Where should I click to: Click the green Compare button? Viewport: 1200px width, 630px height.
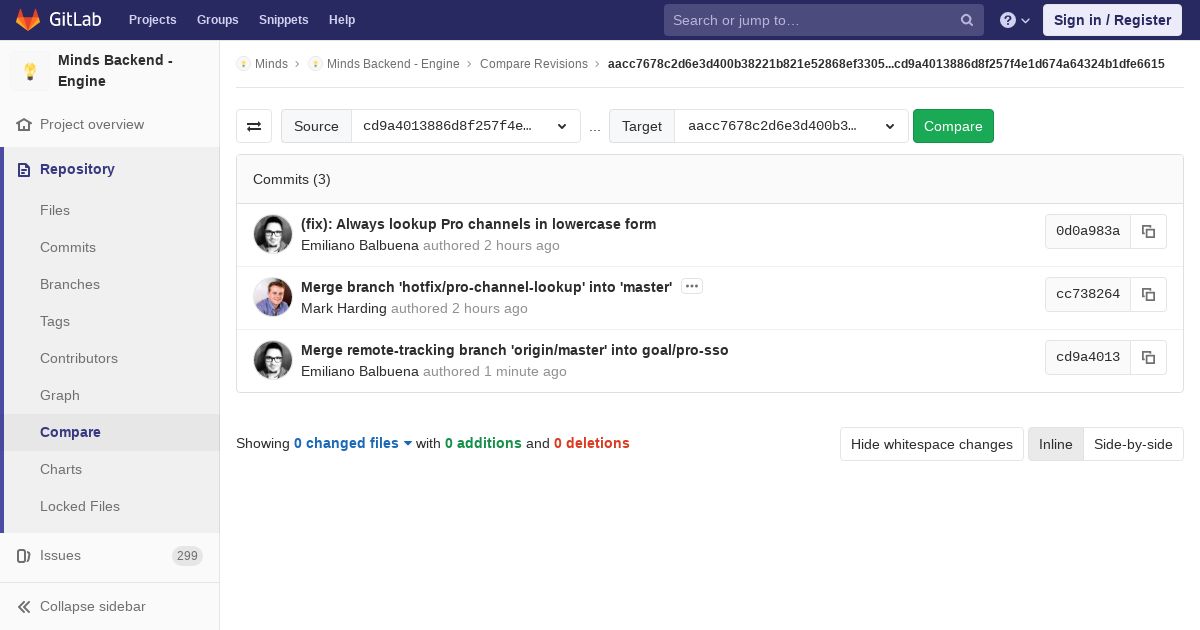tap(953, 126)
